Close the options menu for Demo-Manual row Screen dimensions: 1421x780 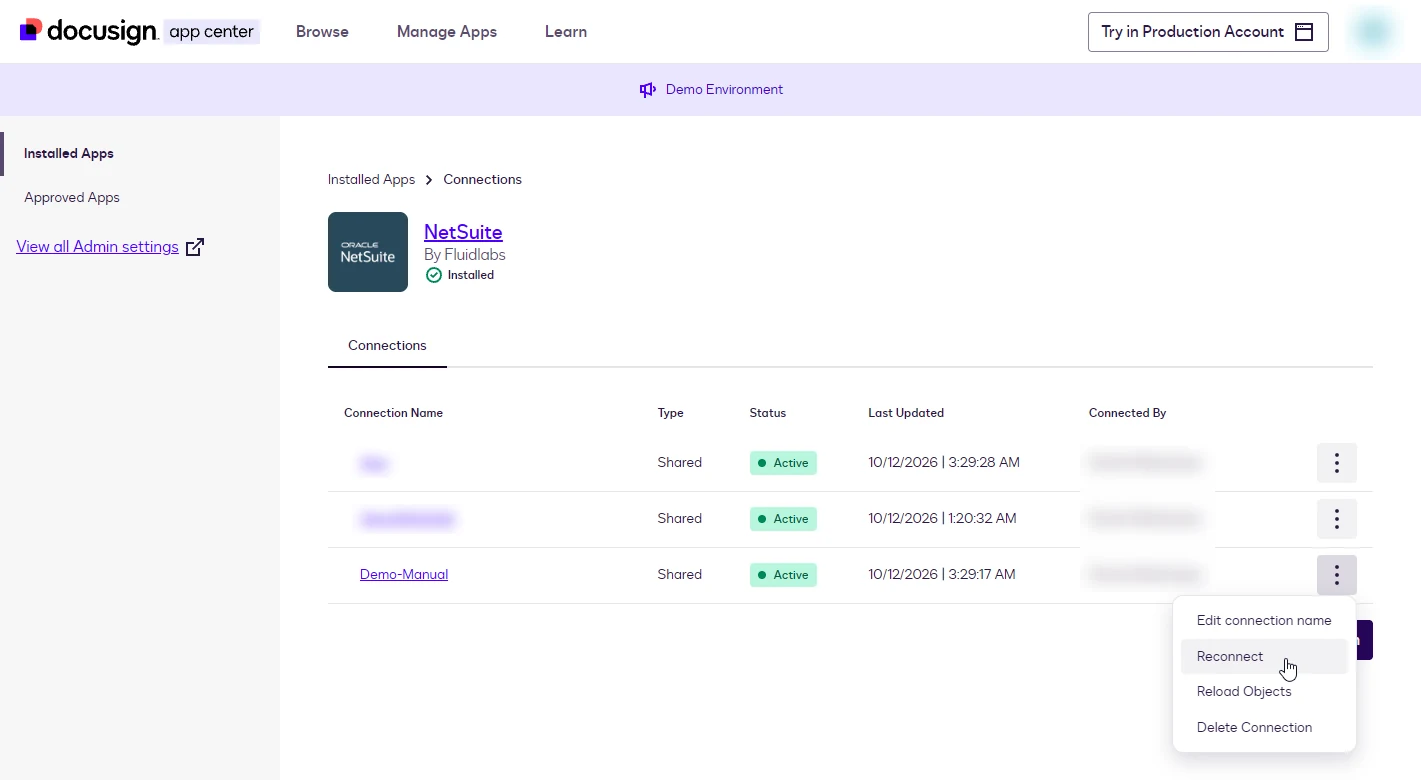coord(1337,575)
